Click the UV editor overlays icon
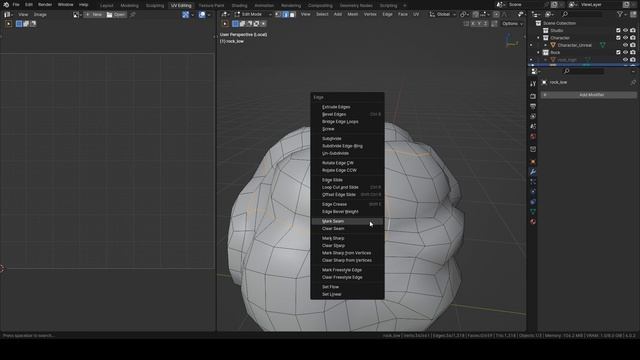This screenshot has width=640, height=360. (x=202, y=14)
